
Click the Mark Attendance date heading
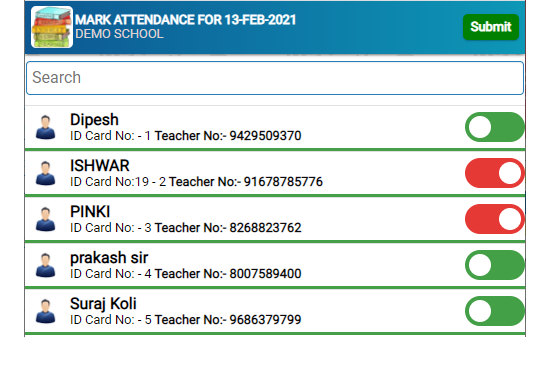point(186,20)
